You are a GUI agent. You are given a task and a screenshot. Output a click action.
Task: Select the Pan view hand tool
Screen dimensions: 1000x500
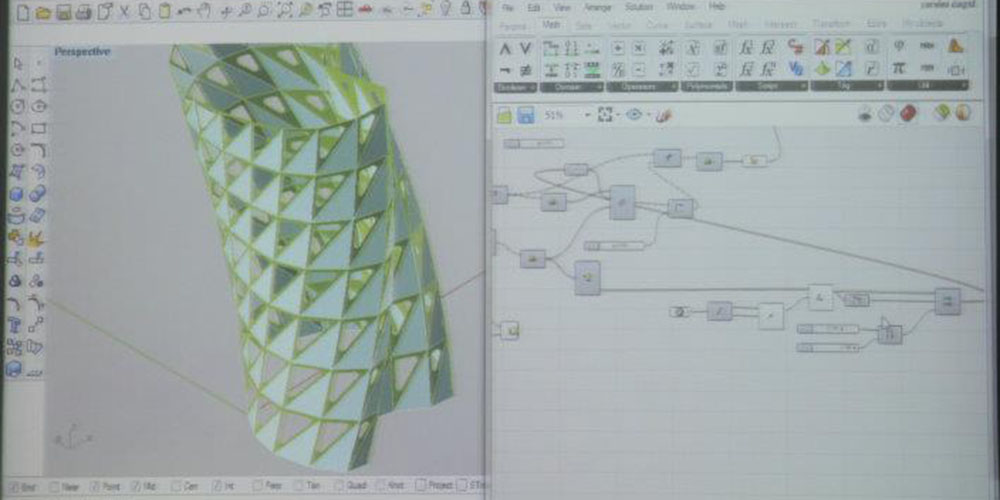tap(205, 12)
